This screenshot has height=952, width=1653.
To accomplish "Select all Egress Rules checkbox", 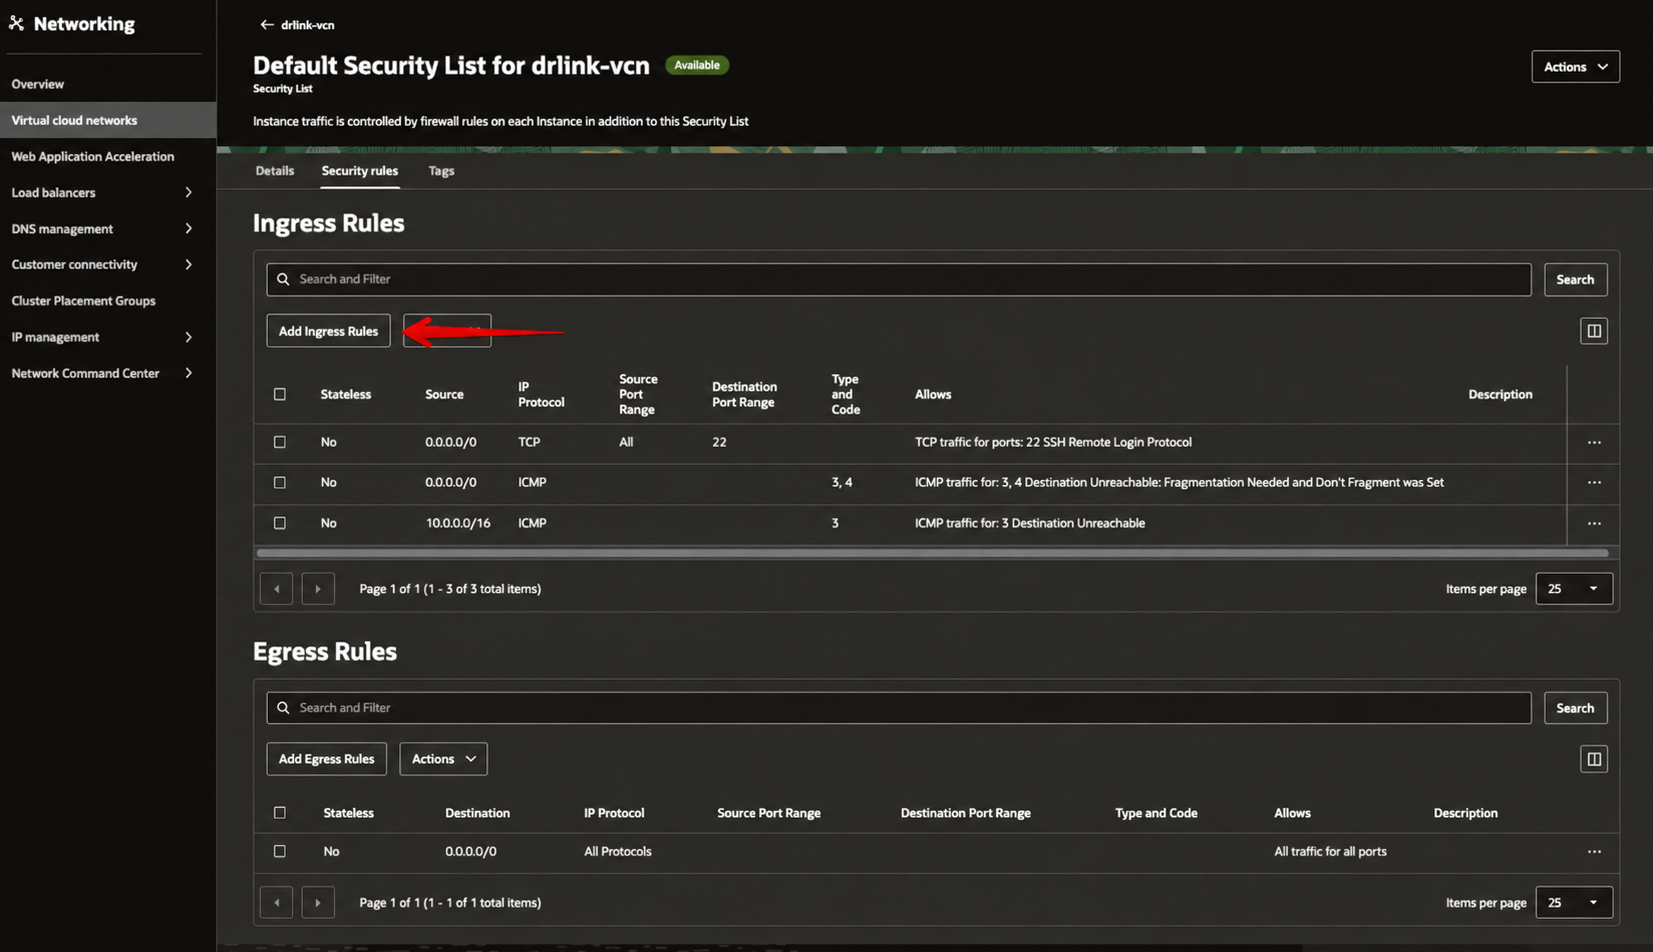I will coord(280,813).
